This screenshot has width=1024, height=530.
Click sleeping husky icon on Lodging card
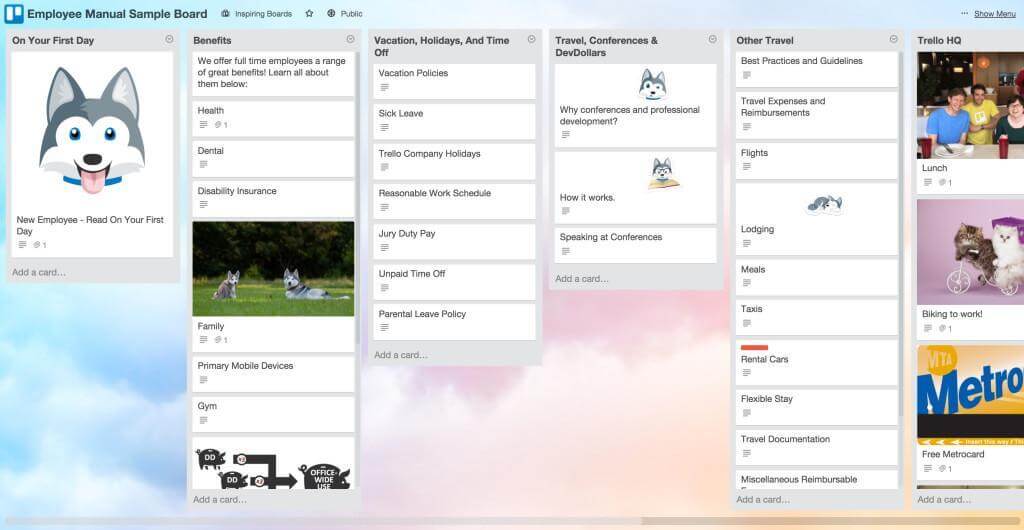pyautogui.click(x=824, y=205)
